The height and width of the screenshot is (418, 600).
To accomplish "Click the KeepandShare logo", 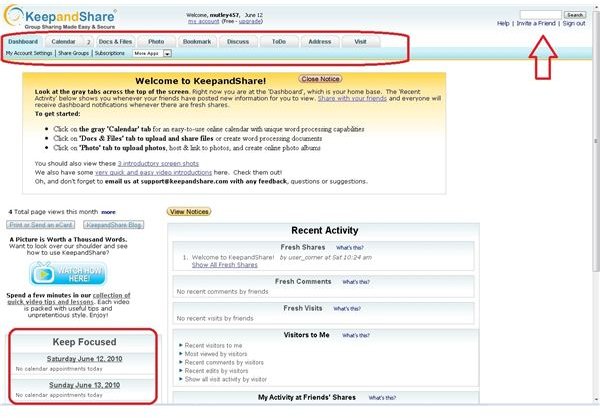I will pos(60,17).
